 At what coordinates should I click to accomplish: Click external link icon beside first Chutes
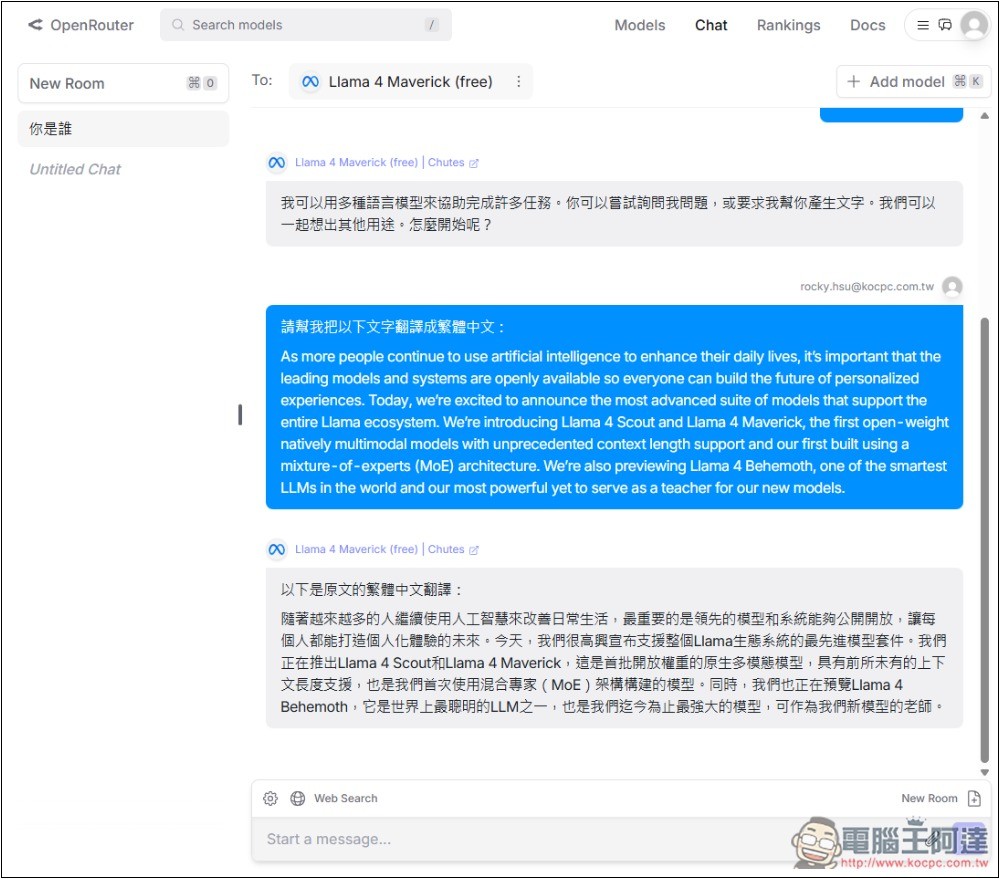point(473,163)
